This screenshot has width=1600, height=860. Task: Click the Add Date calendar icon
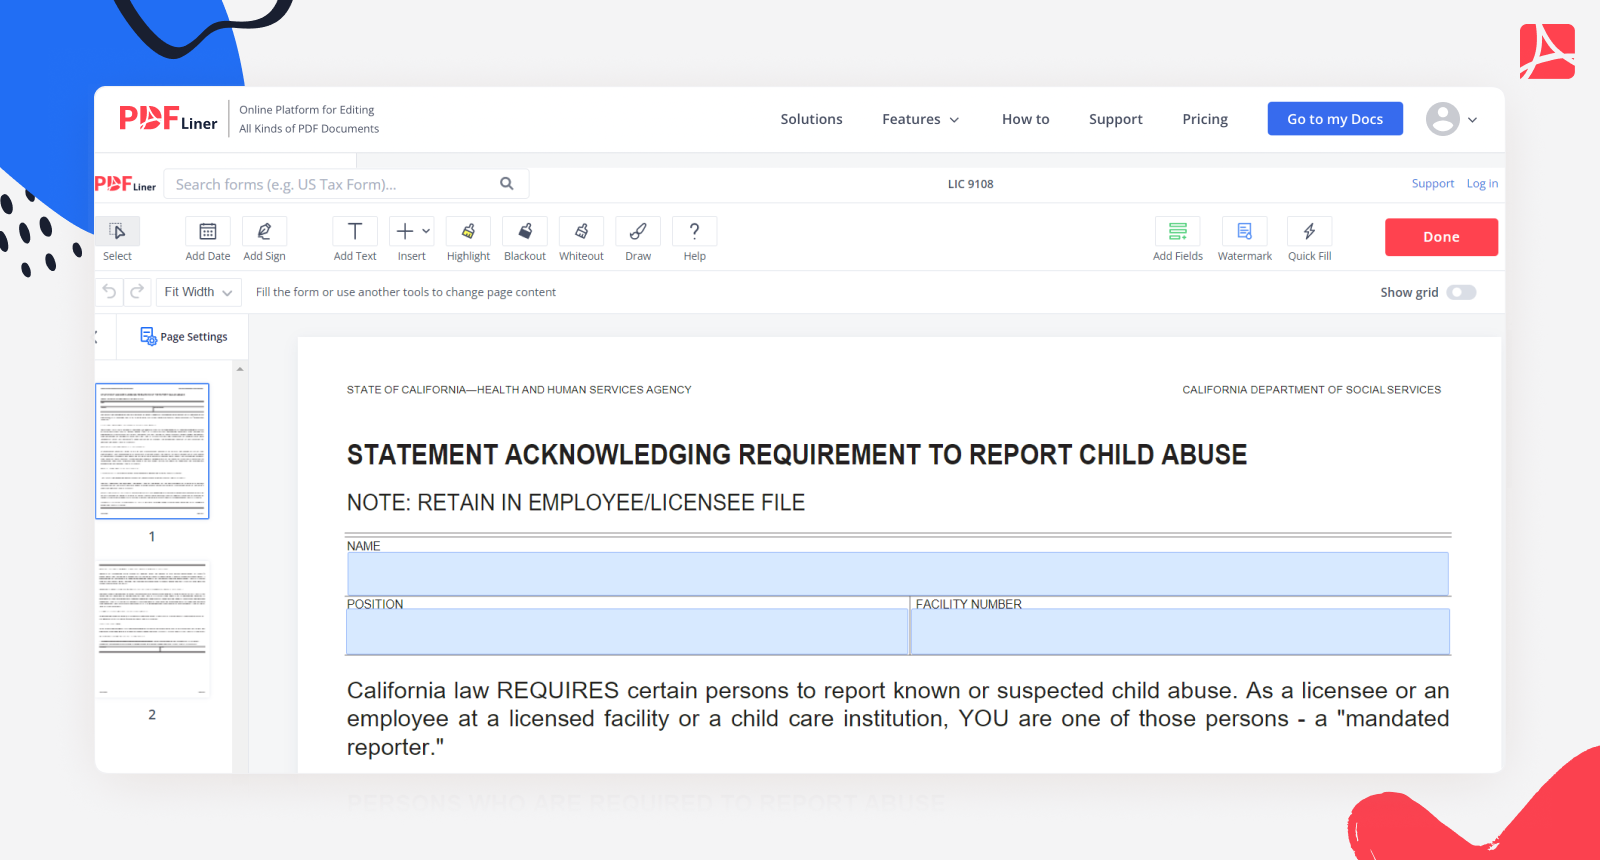point(208,231)
